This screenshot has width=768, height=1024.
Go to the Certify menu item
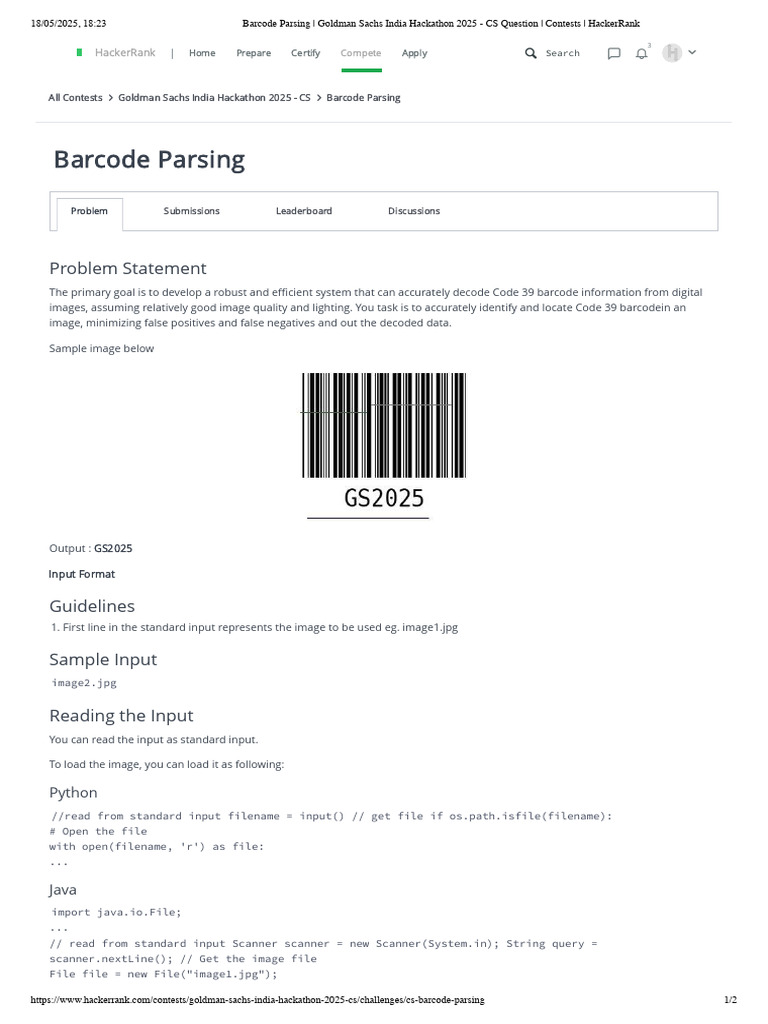(305, 53)
